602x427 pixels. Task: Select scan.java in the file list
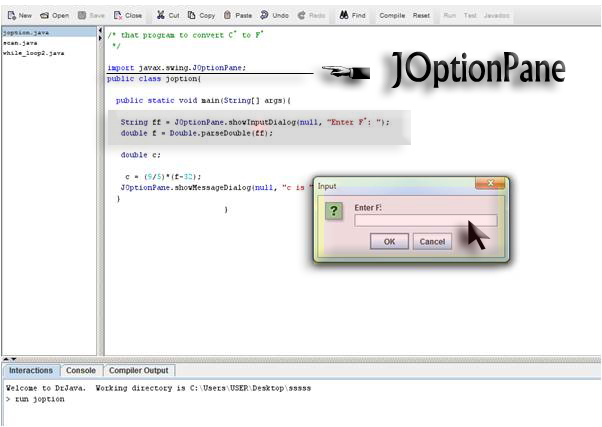pyautogui.click(x=20, y=43)
